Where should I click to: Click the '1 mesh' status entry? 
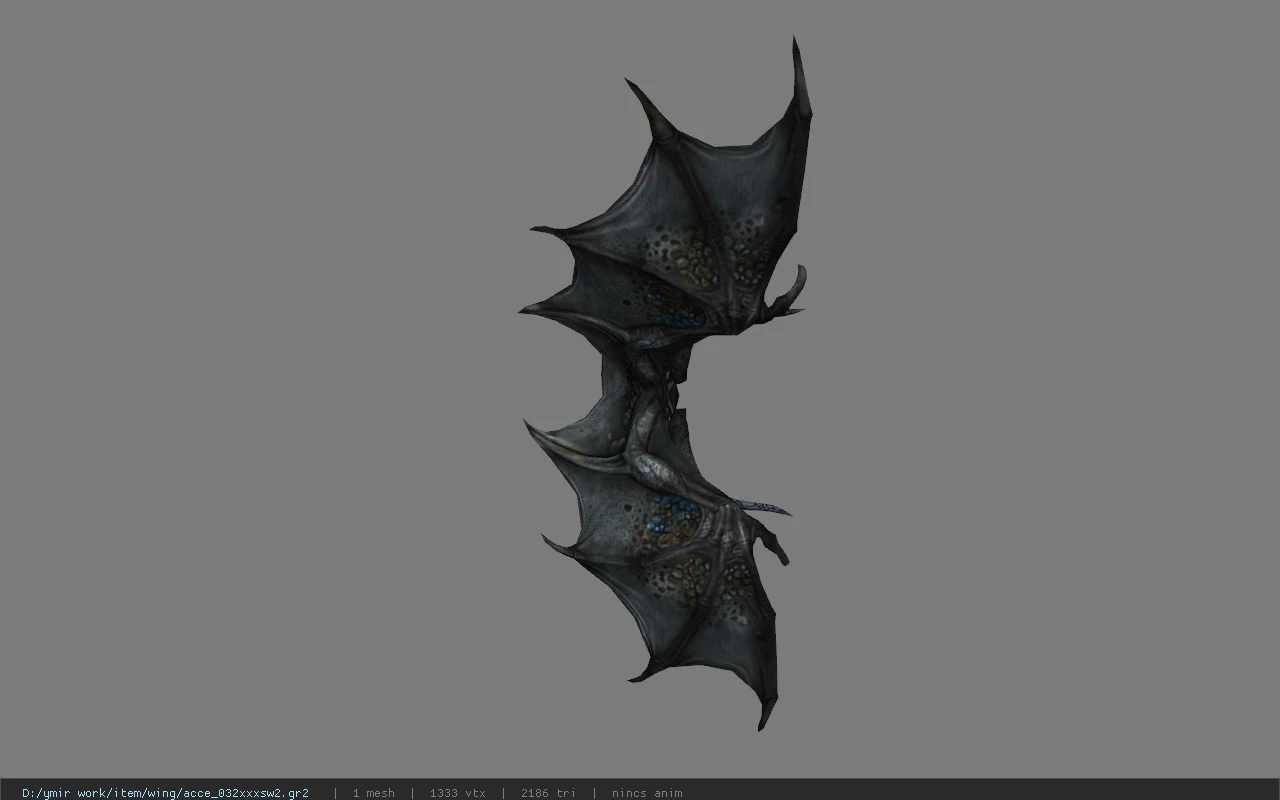(x=373, y=793)
